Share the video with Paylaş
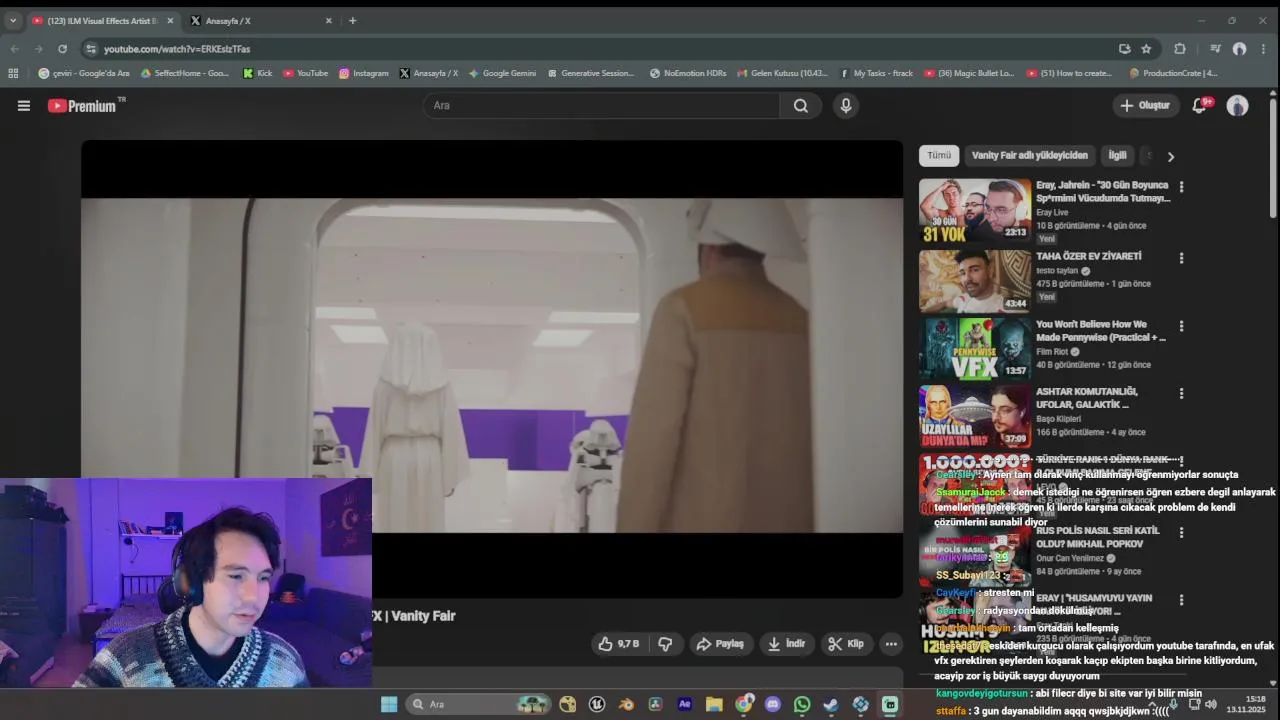Image resolution: width=1280 pixels, height=720 pixels. pos(720,644)
